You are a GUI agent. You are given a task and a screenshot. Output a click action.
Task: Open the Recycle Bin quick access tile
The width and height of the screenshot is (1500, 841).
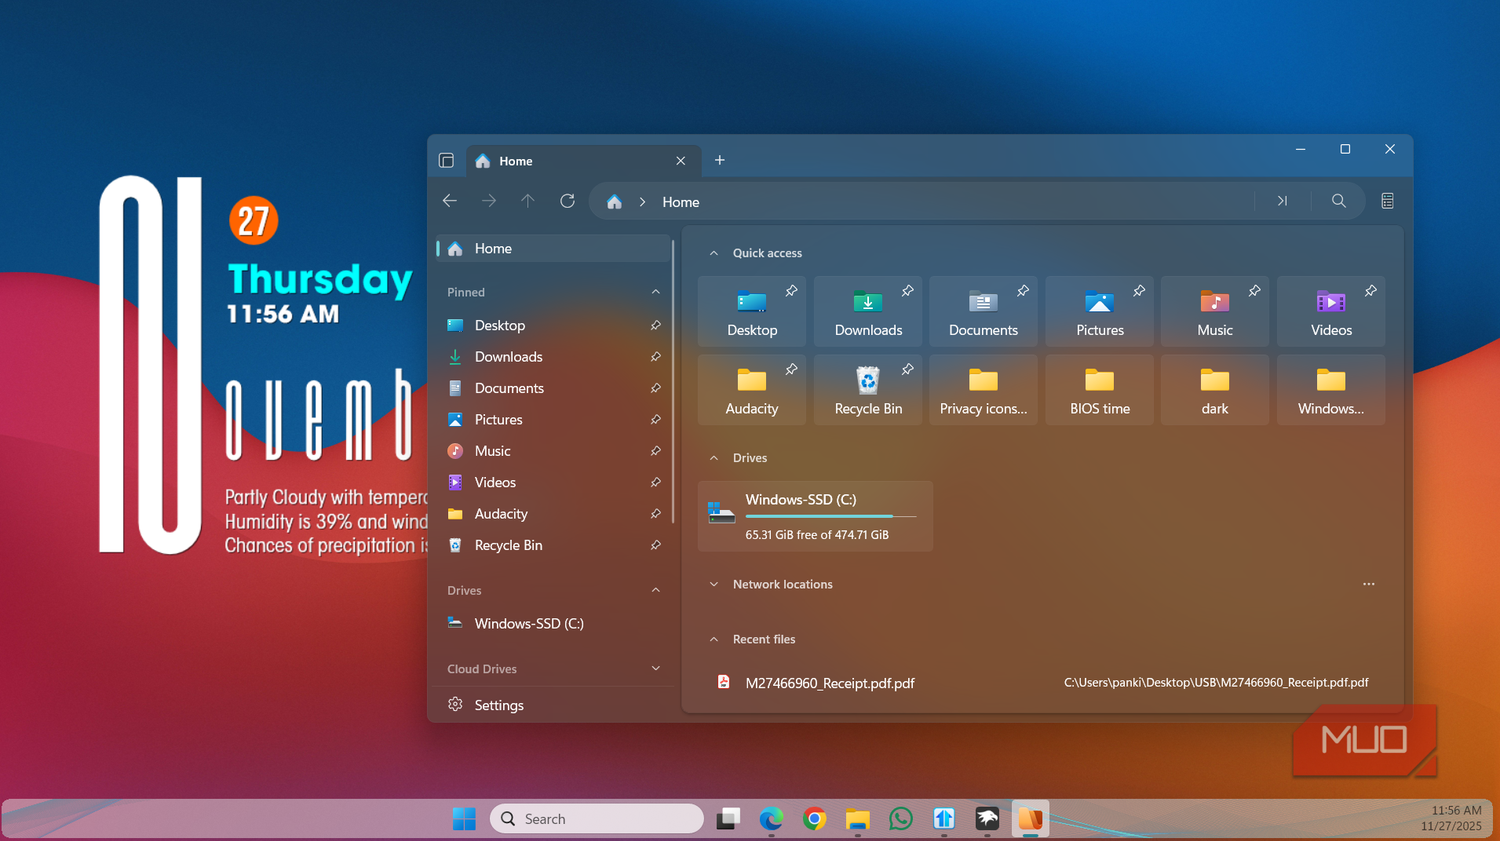[x=868, y=390]
